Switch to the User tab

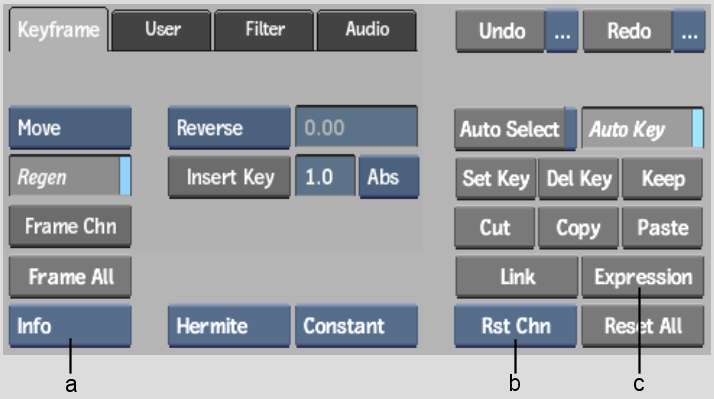point(162,31)
